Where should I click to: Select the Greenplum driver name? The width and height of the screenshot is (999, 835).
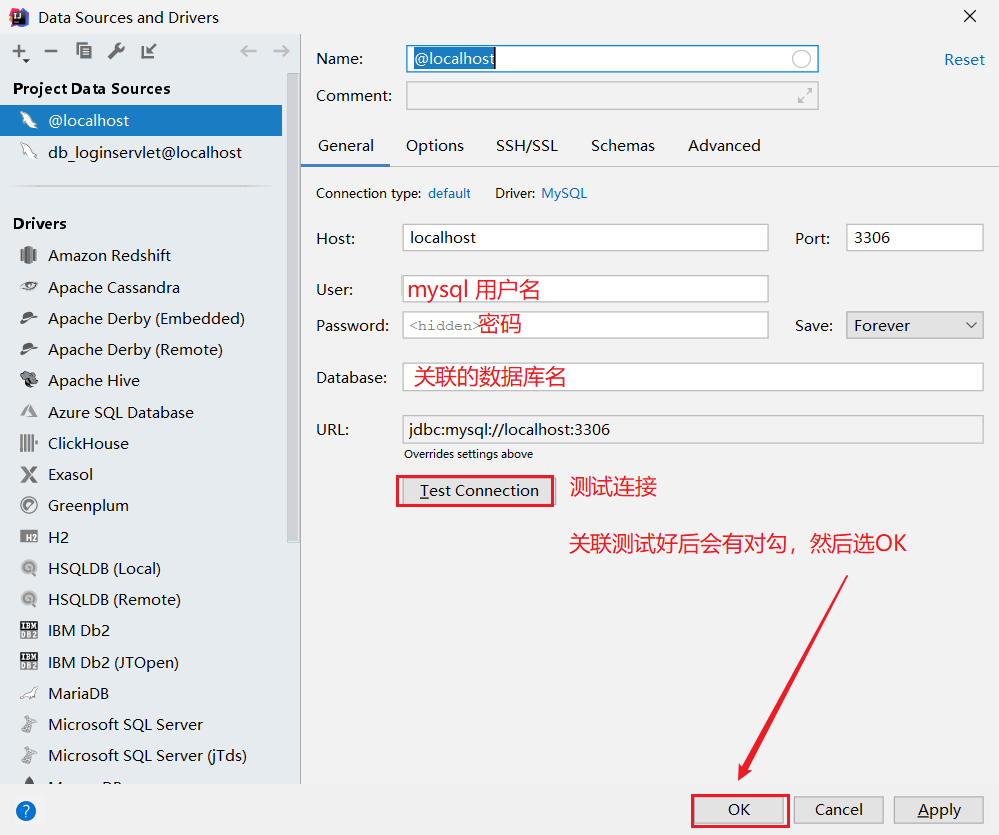[88, 506]
